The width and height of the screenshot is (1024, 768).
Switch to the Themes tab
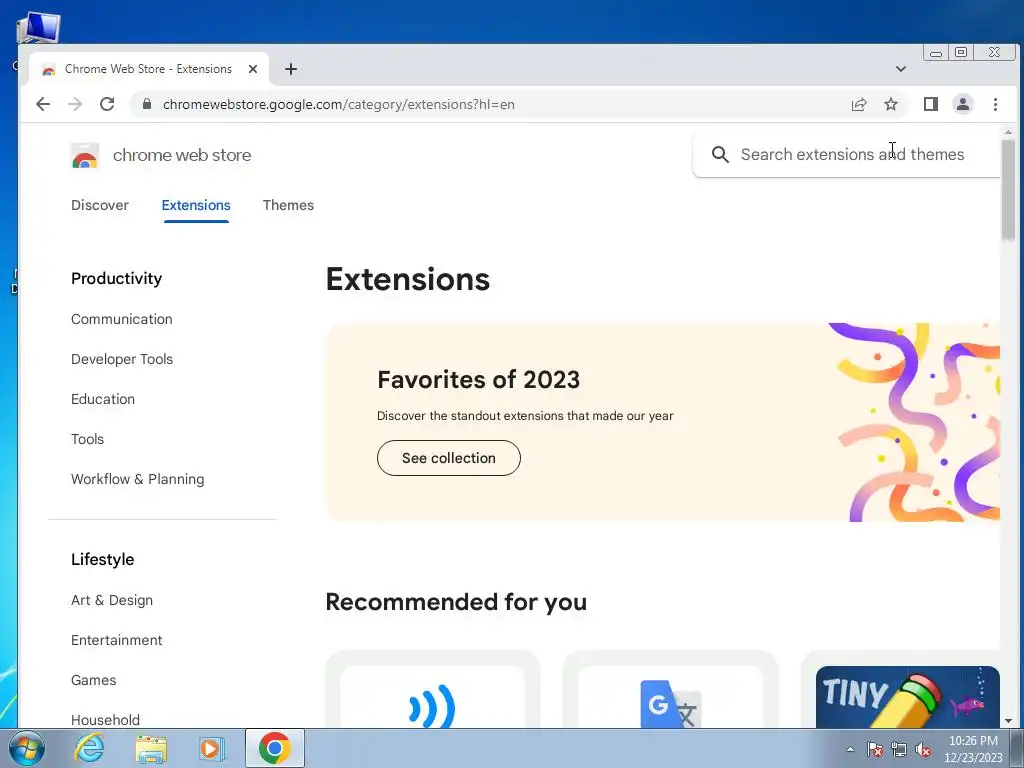(288, 205)
